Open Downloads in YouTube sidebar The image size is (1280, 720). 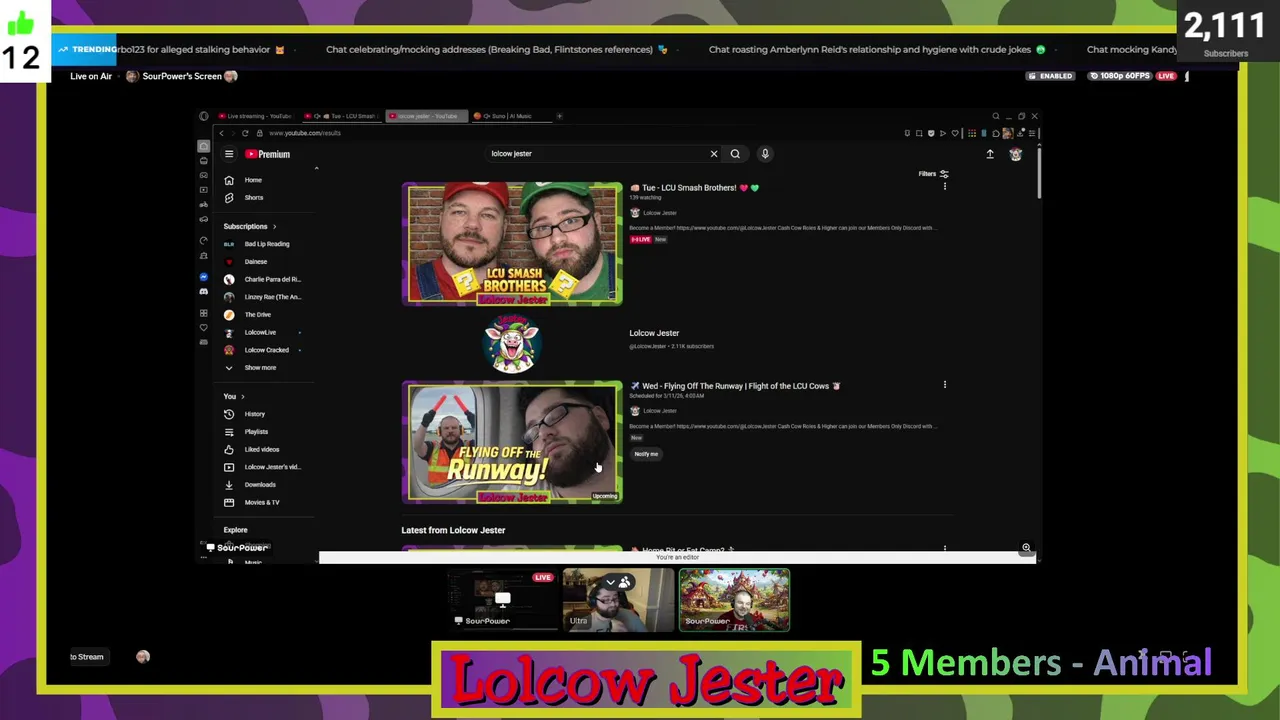(251, 485)
